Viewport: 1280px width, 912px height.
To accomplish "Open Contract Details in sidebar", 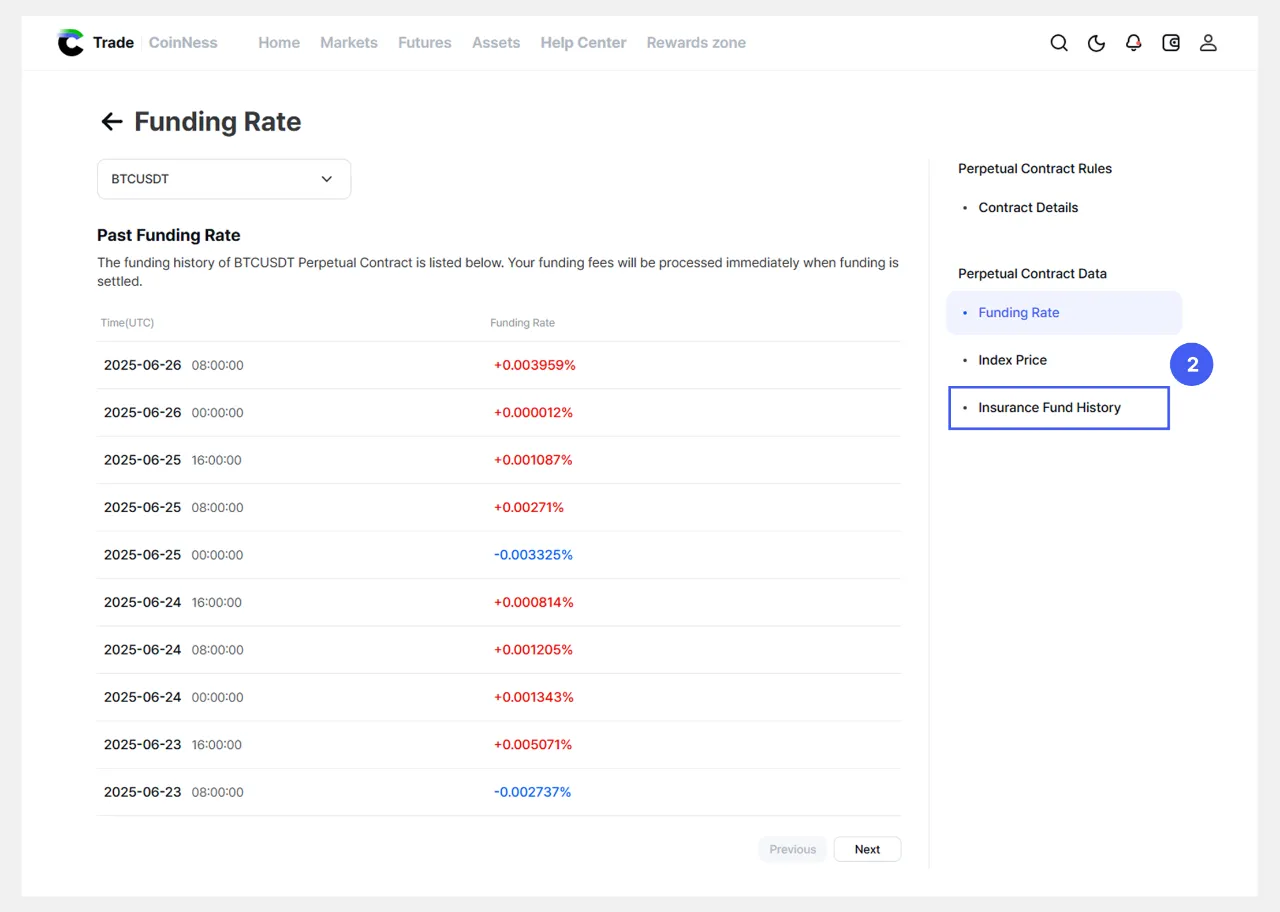I will pyautogui.click(x=1028, y=208).
